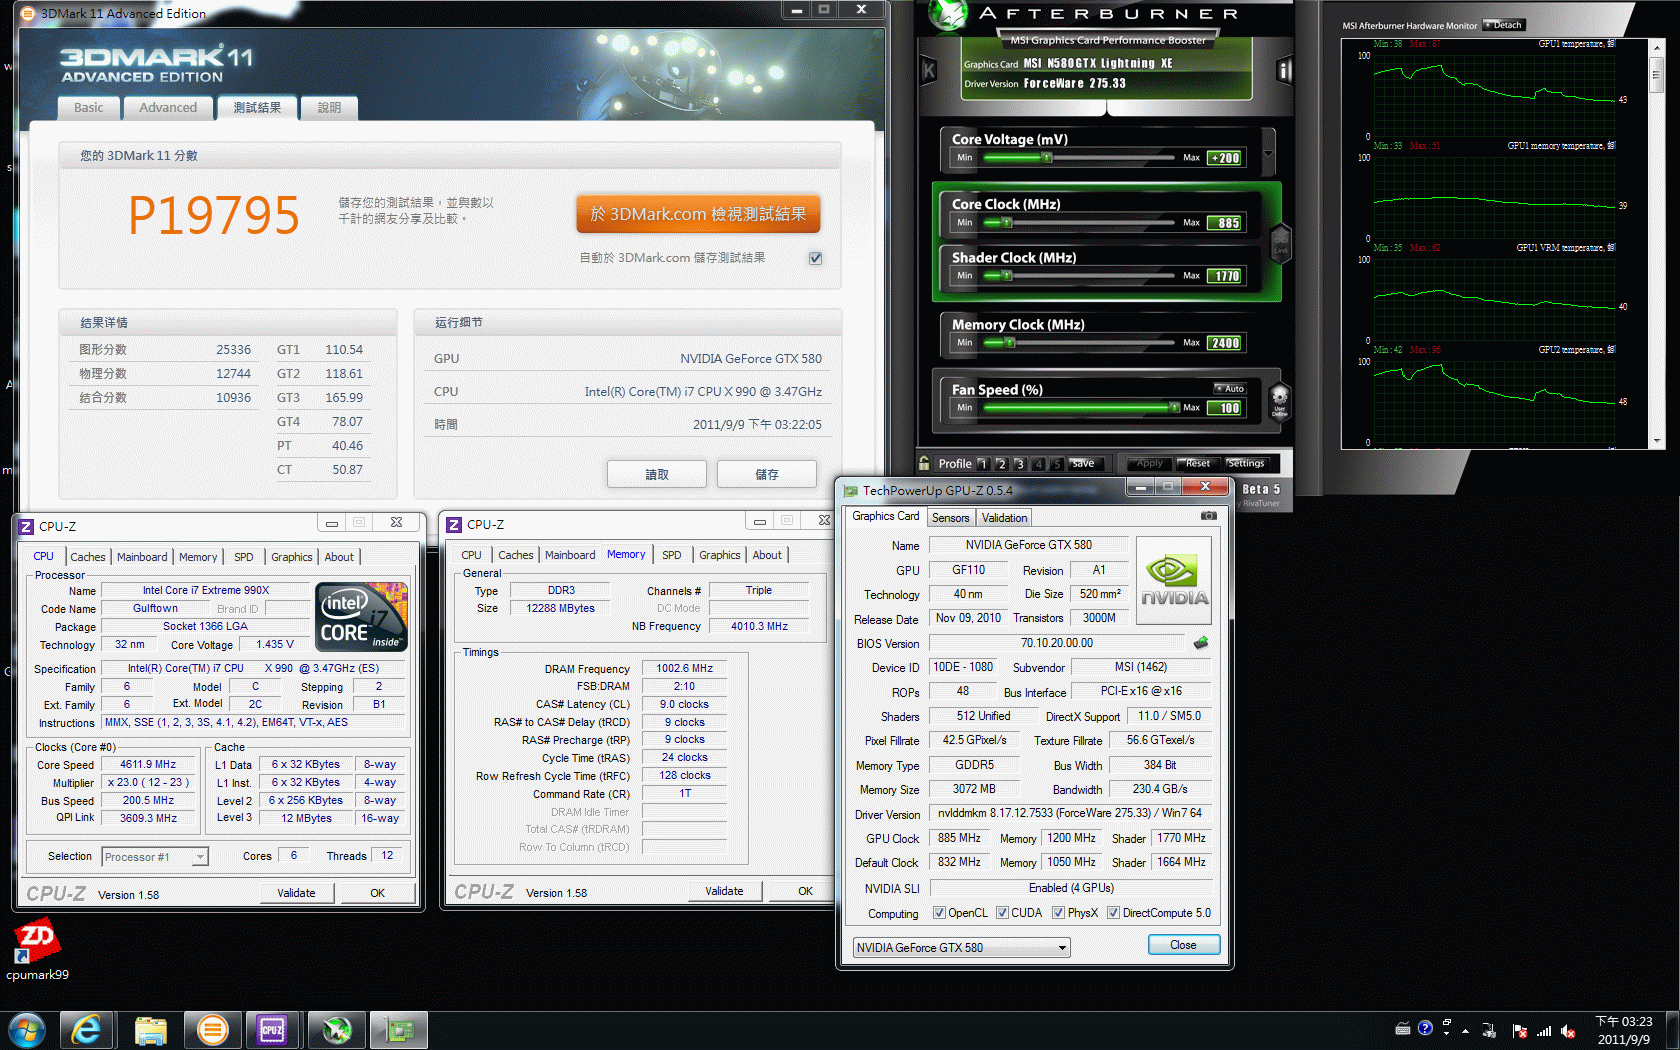Switch to the Validation tab in GPU-Z

1004,518
